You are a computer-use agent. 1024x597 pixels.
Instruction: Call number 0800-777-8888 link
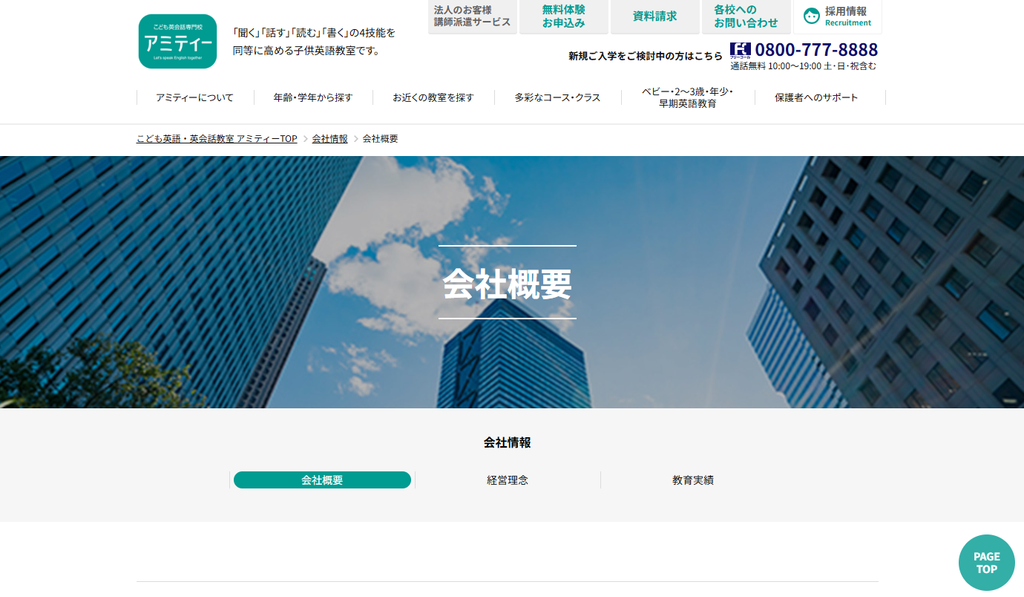pos(816,50)
